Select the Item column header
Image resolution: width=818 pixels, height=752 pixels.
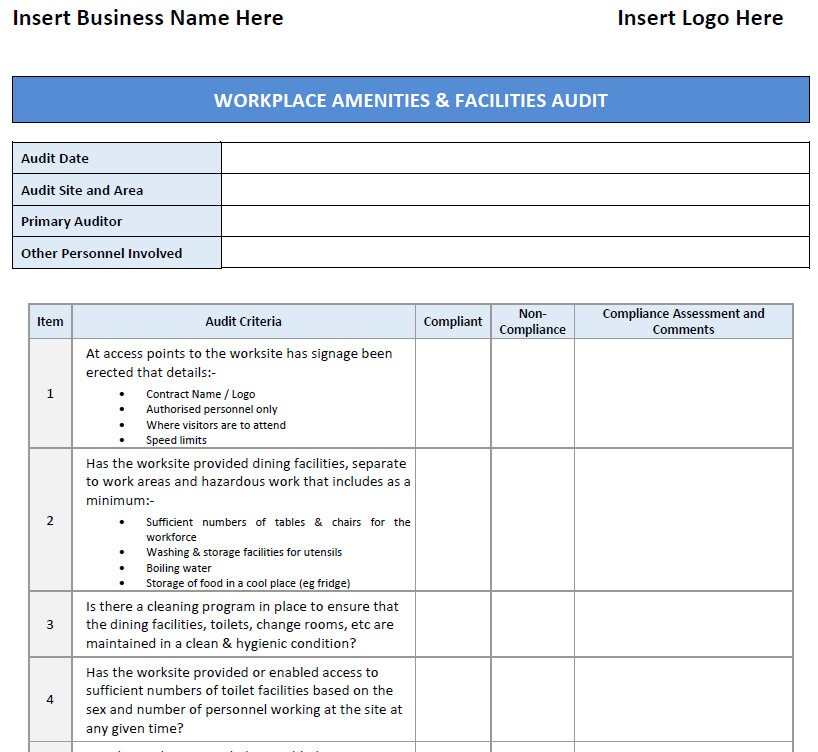pyautogui.click(x=49, y=321)
